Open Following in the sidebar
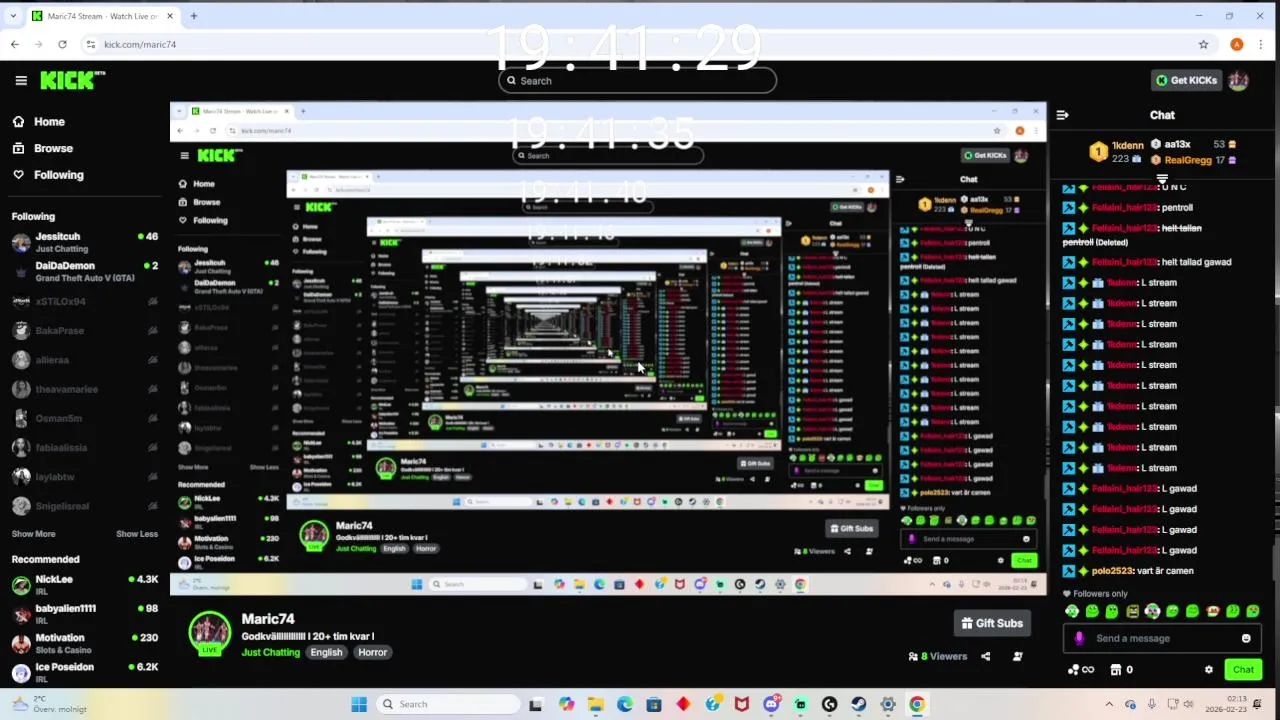Viewport: 1280px width, 720px height. (x=48, y=175)
